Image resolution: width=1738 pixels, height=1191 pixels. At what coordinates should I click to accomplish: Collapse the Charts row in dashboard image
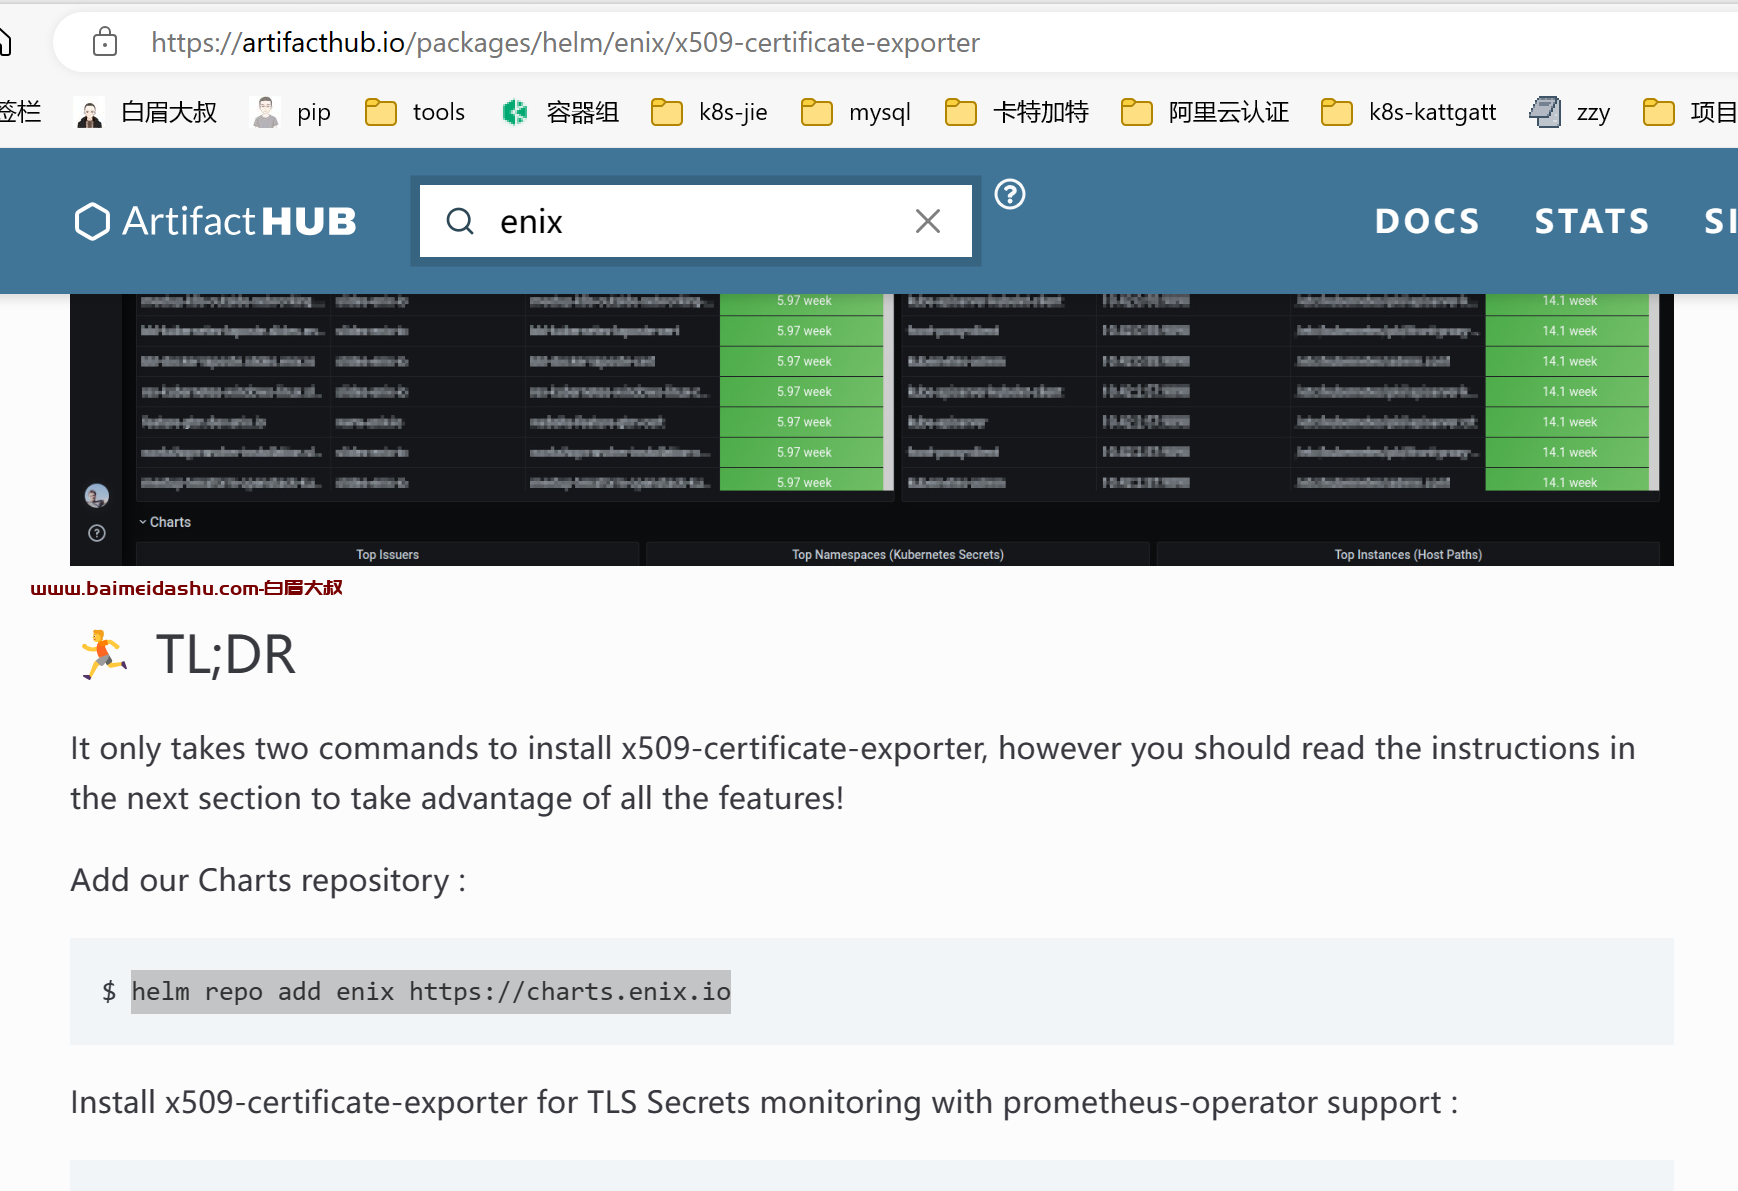165,522
